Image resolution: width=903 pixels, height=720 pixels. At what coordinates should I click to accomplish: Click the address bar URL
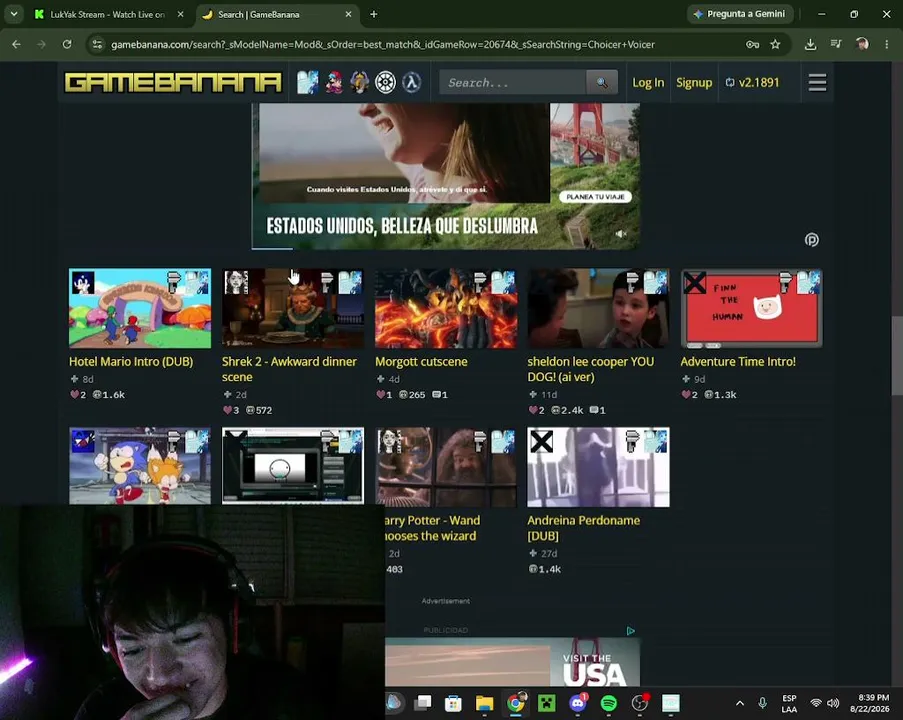(382, 44)
